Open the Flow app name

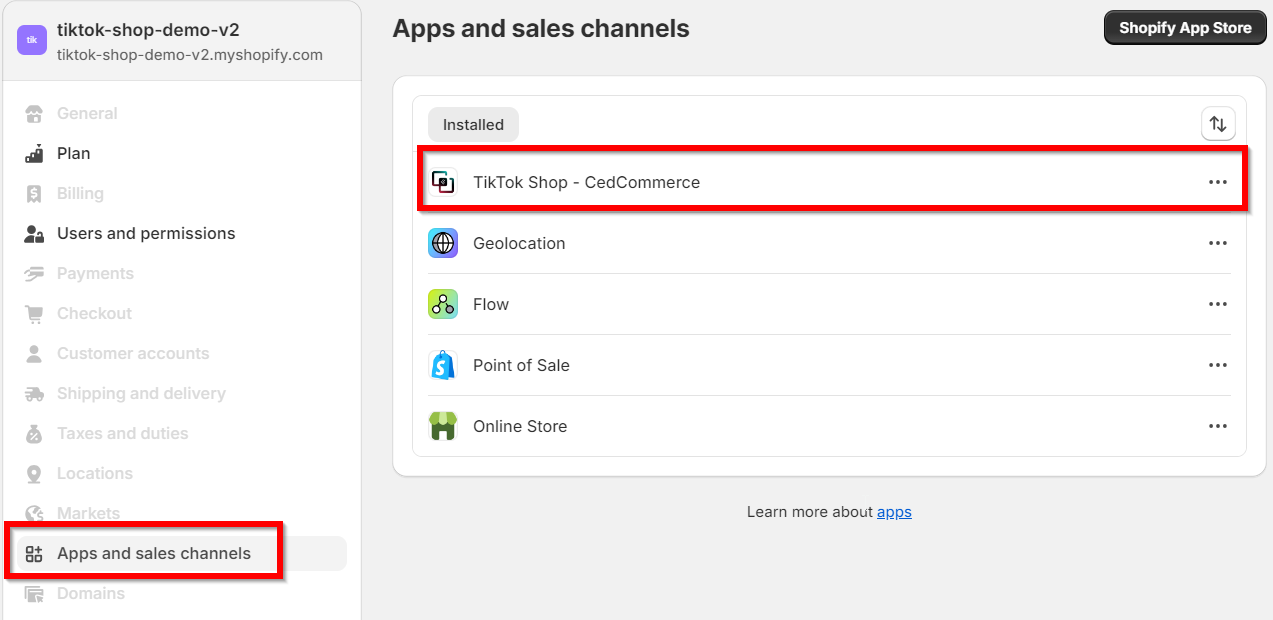point(491,304)
